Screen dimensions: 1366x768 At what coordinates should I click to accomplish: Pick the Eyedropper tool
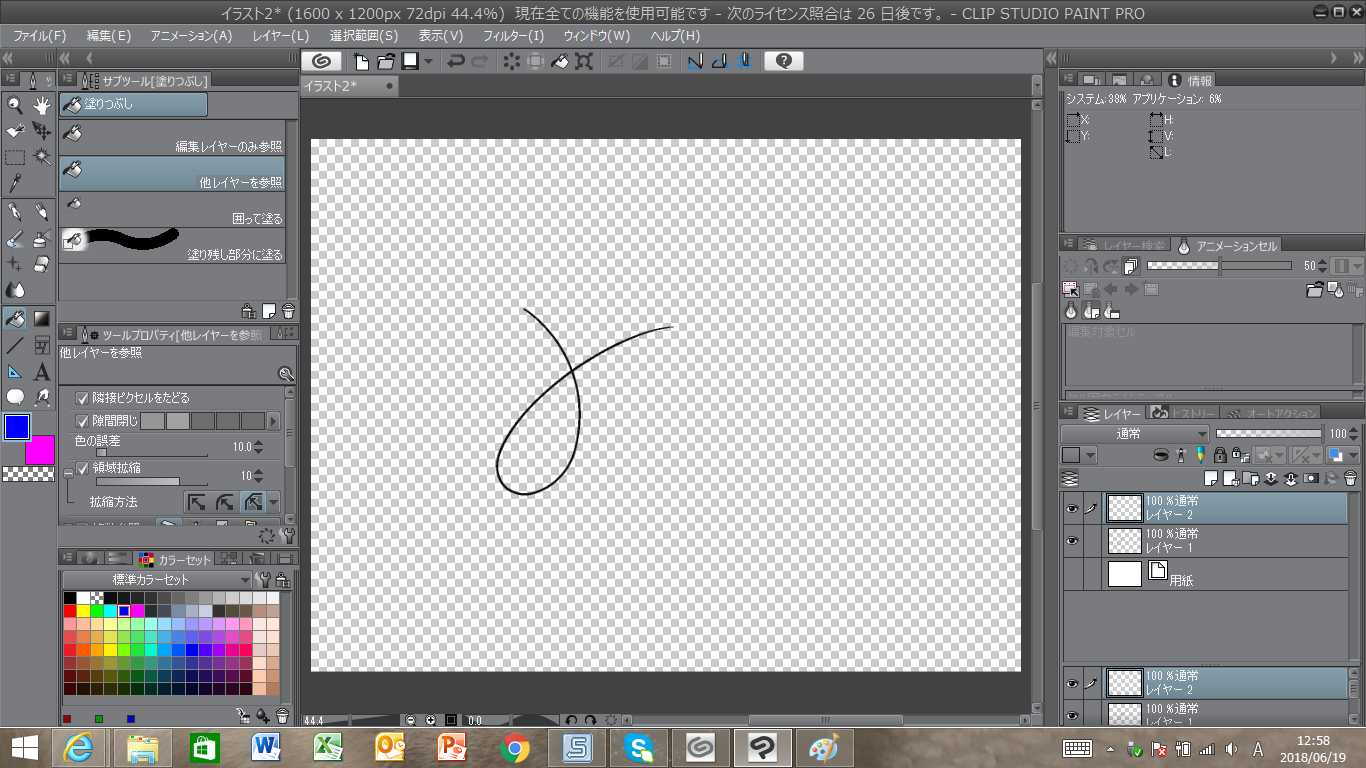click(15, 183)
